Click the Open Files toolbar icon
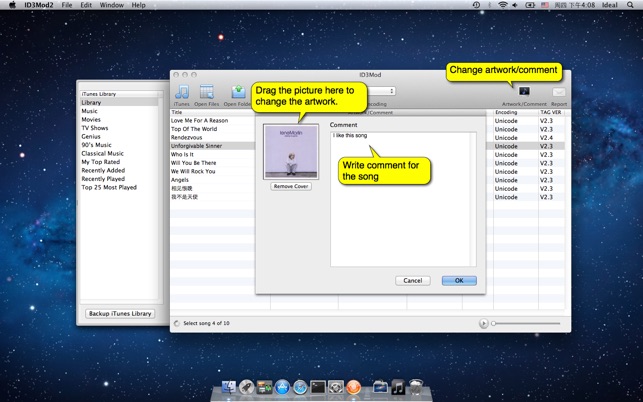The image size is (643, 402). tap(207, 92)
